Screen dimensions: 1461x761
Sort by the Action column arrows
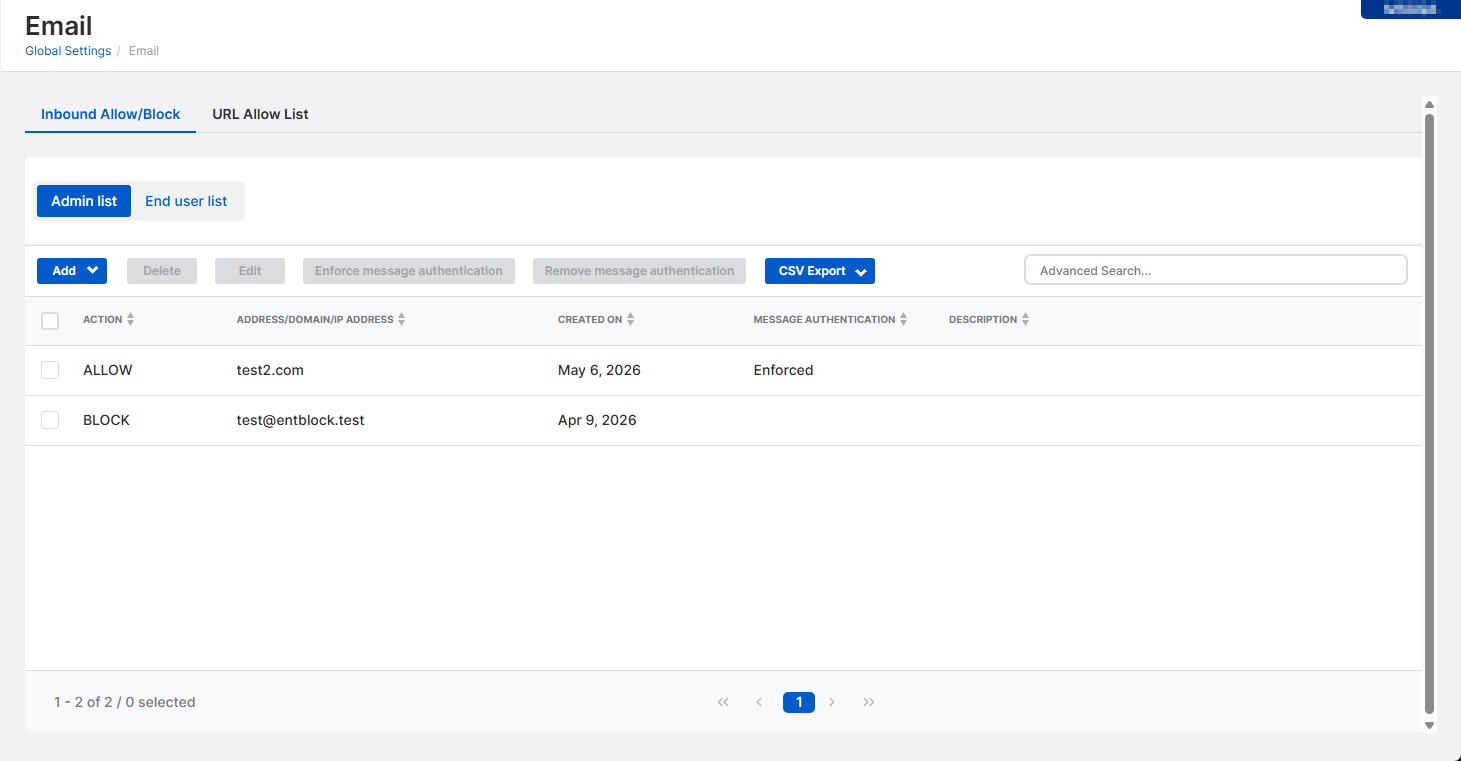pyautogui.click(x=130, y=320)
